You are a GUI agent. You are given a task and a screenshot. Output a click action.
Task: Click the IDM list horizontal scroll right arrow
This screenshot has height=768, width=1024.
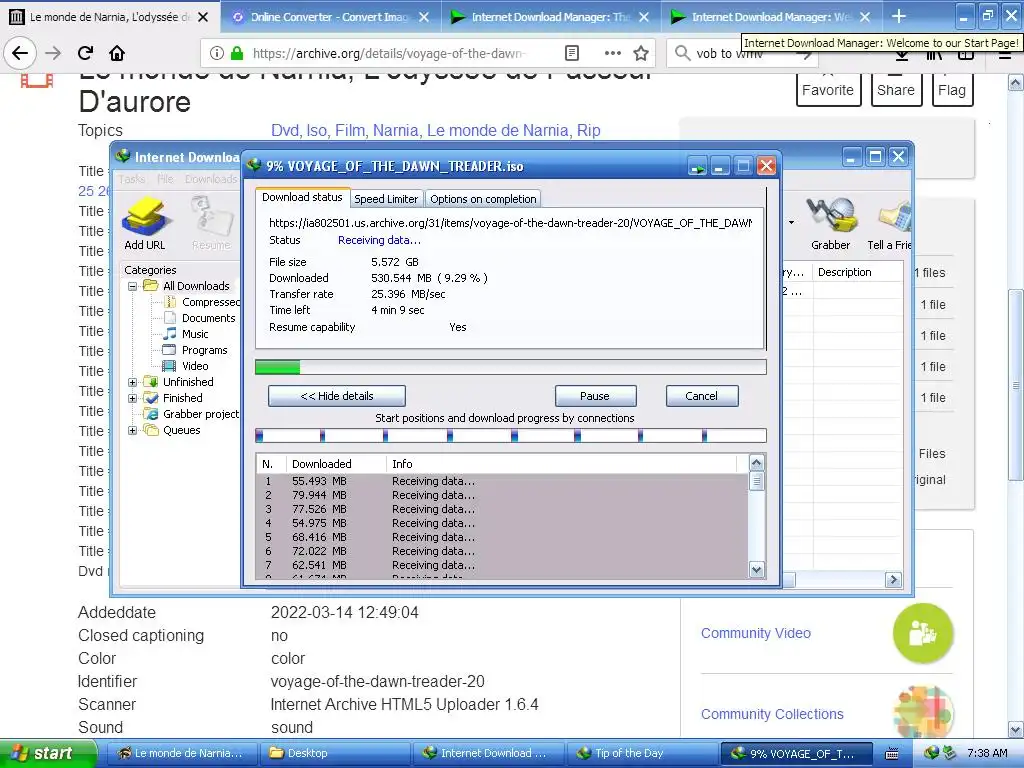[x=893, y=579]
